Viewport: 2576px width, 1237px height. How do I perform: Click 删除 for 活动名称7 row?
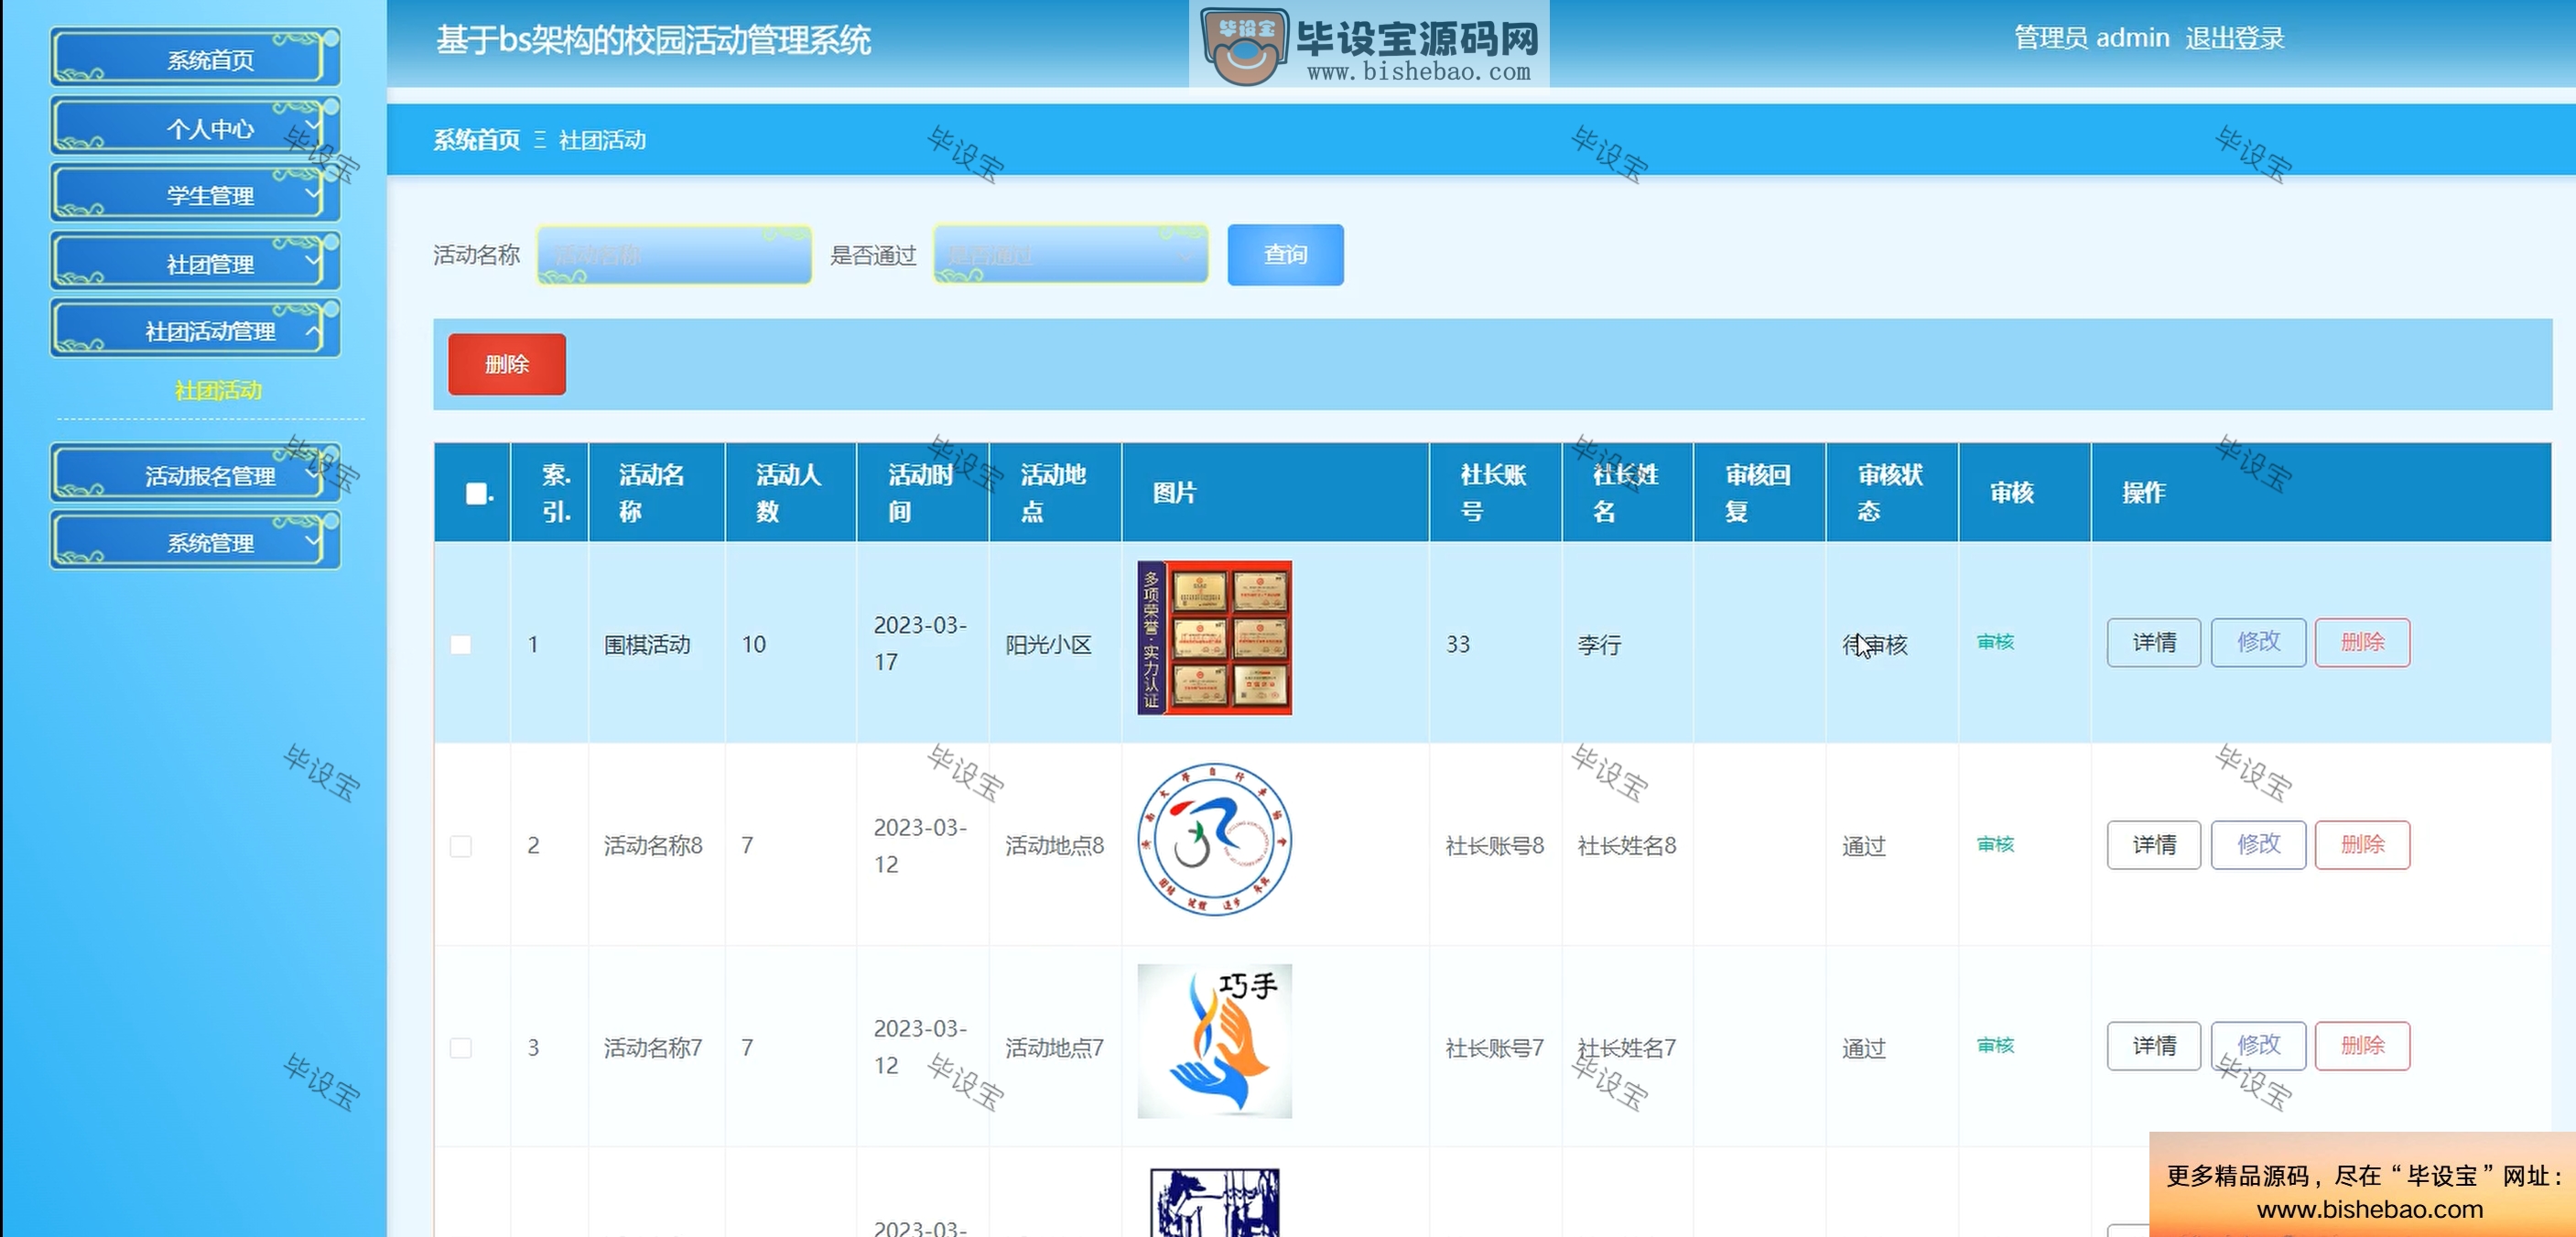(x=2362, y=1046)
